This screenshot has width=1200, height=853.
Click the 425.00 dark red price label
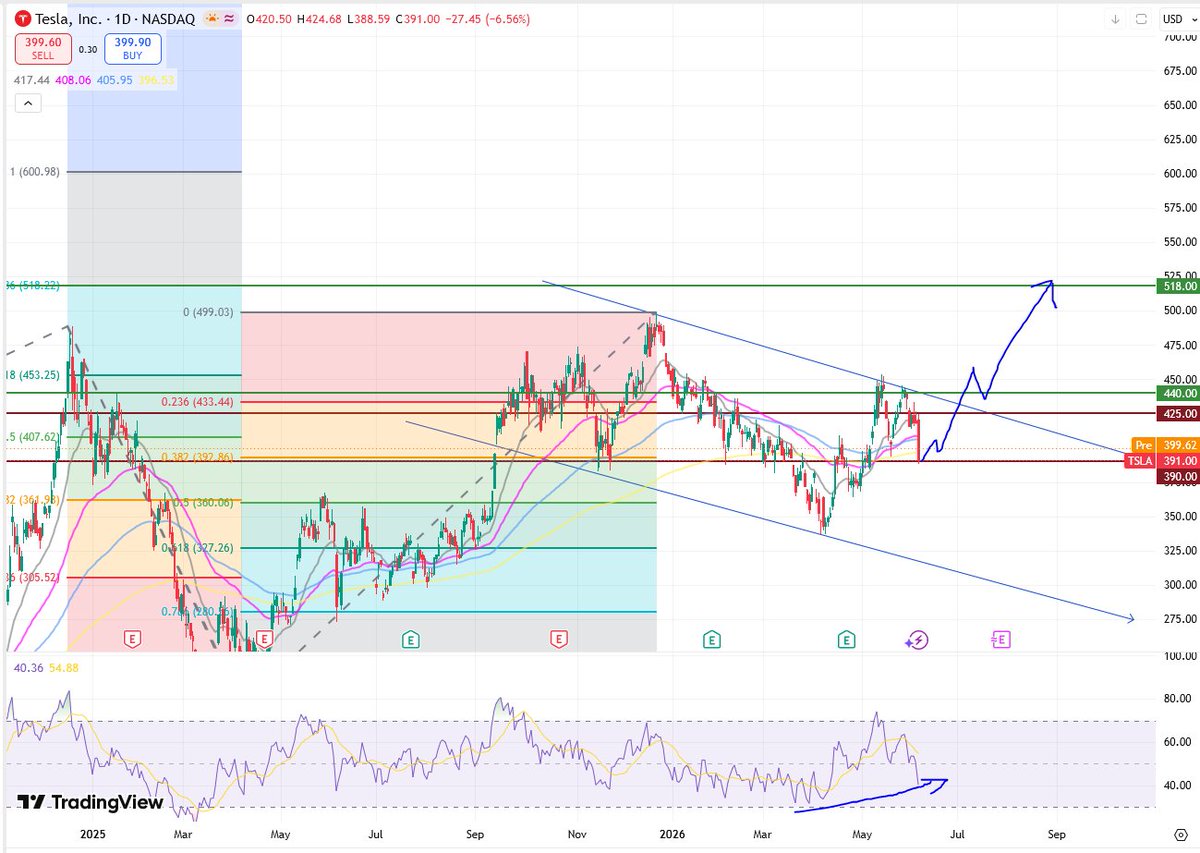pyautogui.click(x=1178, y=413)
